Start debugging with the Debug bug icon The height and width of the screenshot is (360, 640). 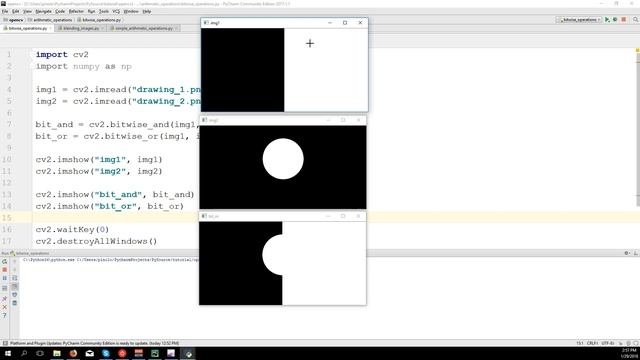(615, 20)
